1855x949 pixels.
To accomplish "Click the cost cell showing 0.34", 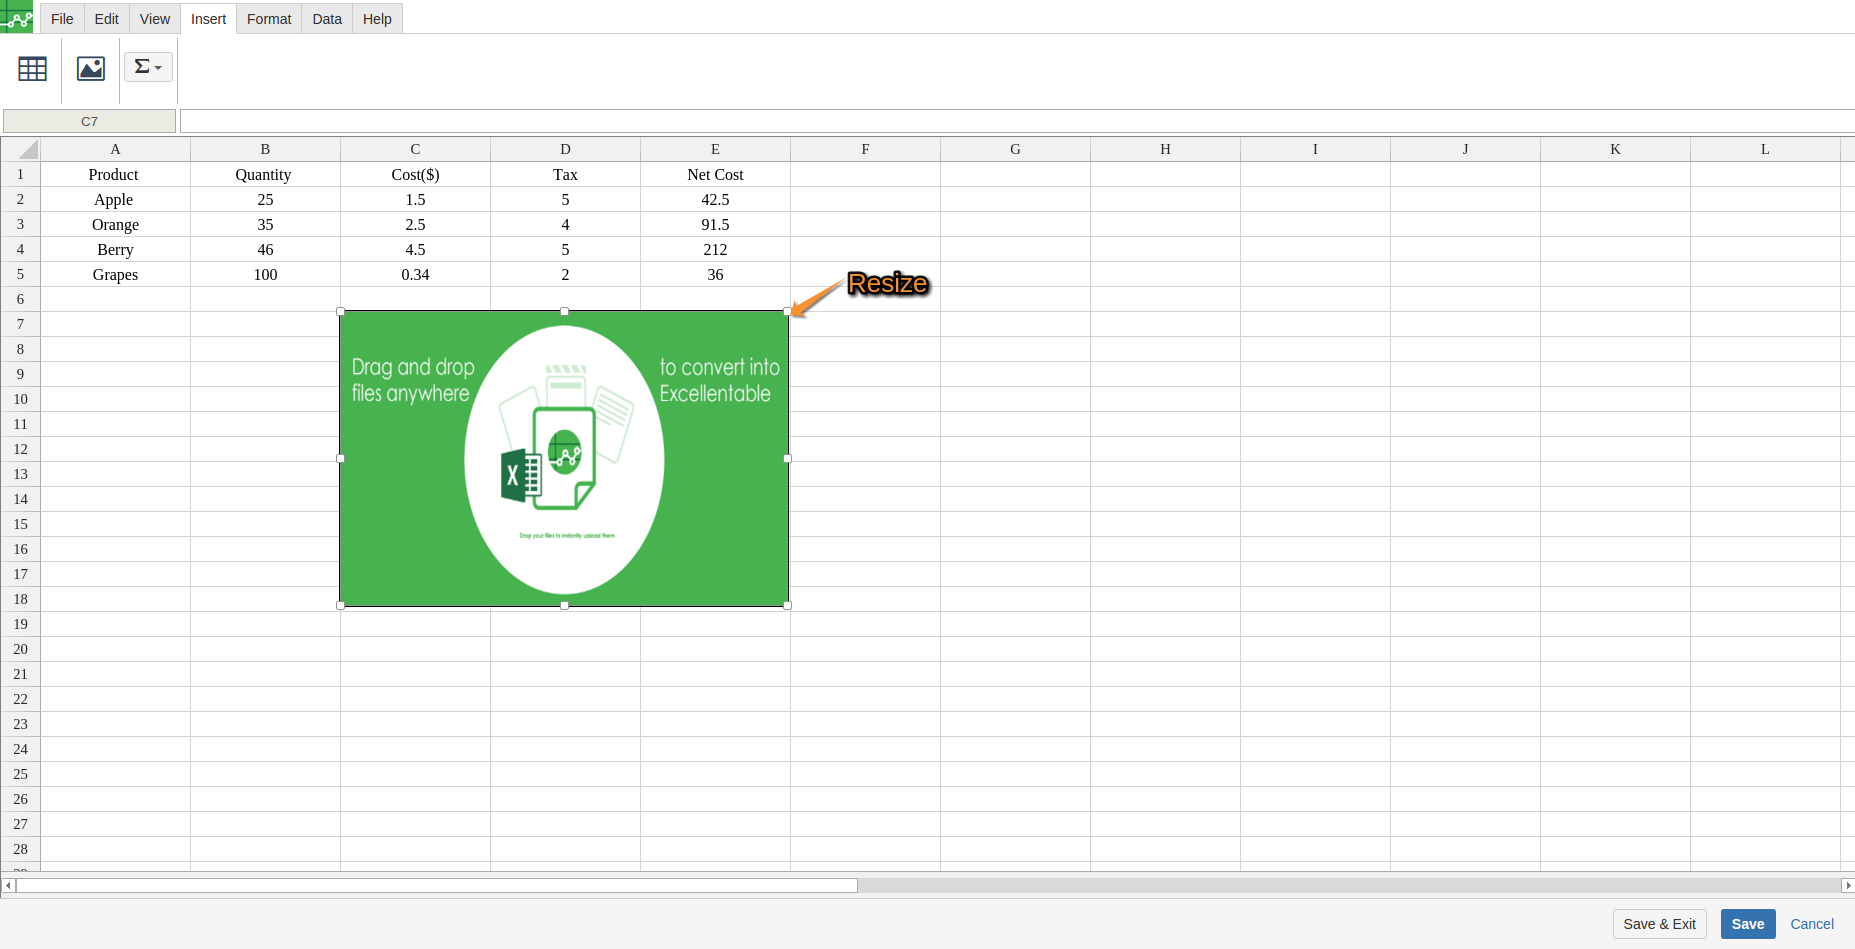I will pyautogui.click(x=415, y=274).
